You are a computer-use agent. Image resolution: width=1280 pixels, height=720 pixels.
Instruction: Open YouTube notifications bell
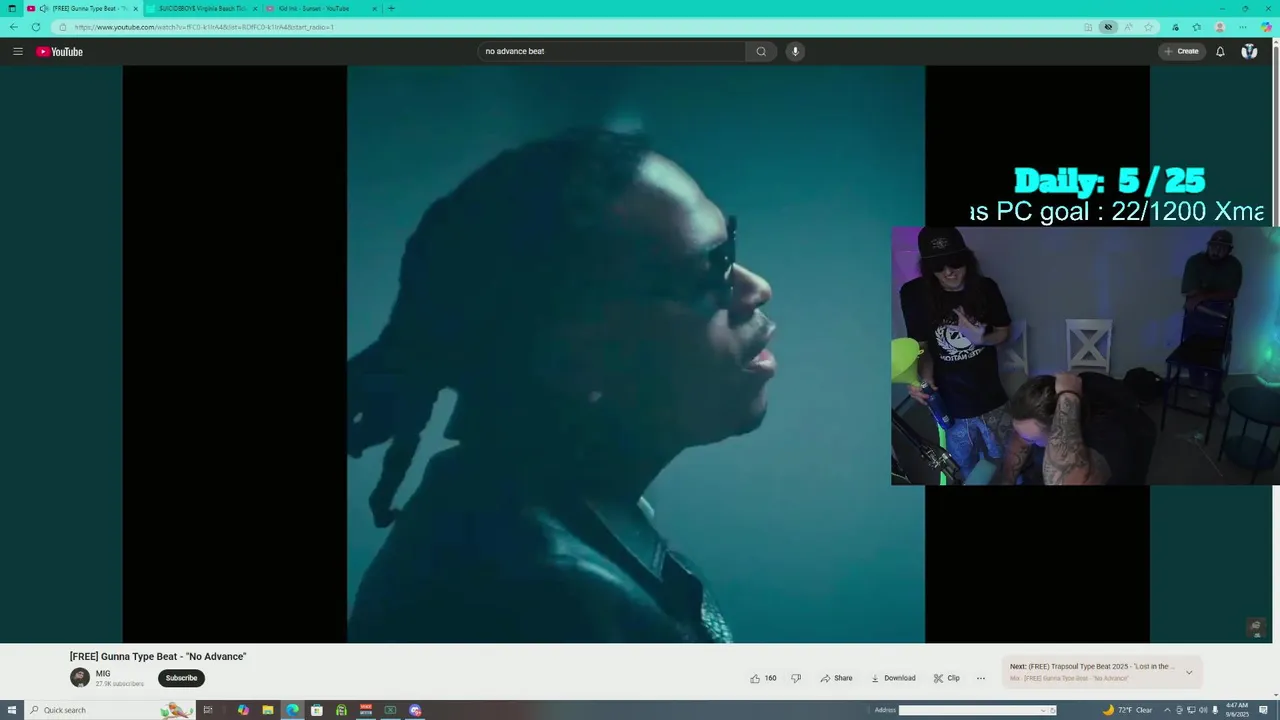(1220, 51)
